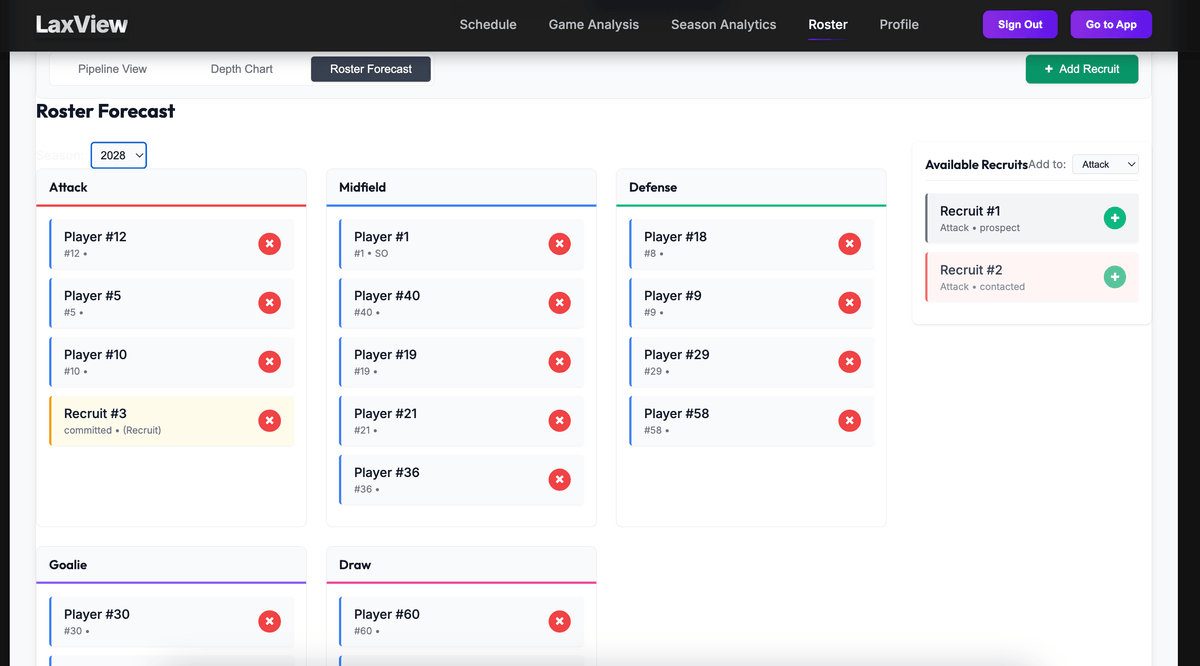1200x666 pixels.
Task: Remove Player #21 from Midfield
Action: coord(559,420)
